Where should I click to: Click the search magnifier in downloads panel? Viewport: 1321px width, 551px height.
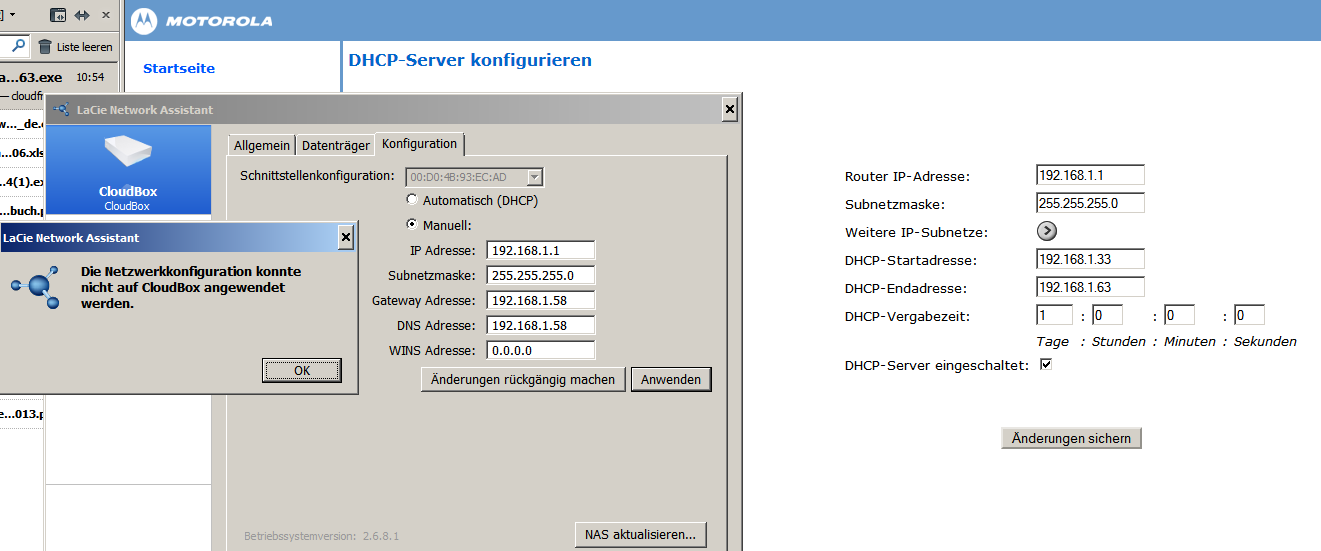18,46
